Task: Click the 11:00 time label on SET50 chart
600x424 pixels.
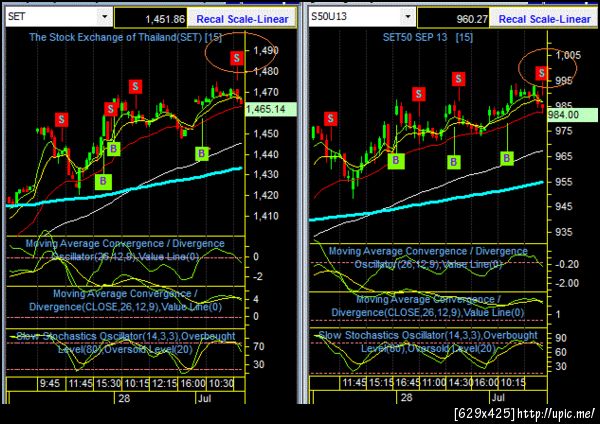Action: [434, 382]
